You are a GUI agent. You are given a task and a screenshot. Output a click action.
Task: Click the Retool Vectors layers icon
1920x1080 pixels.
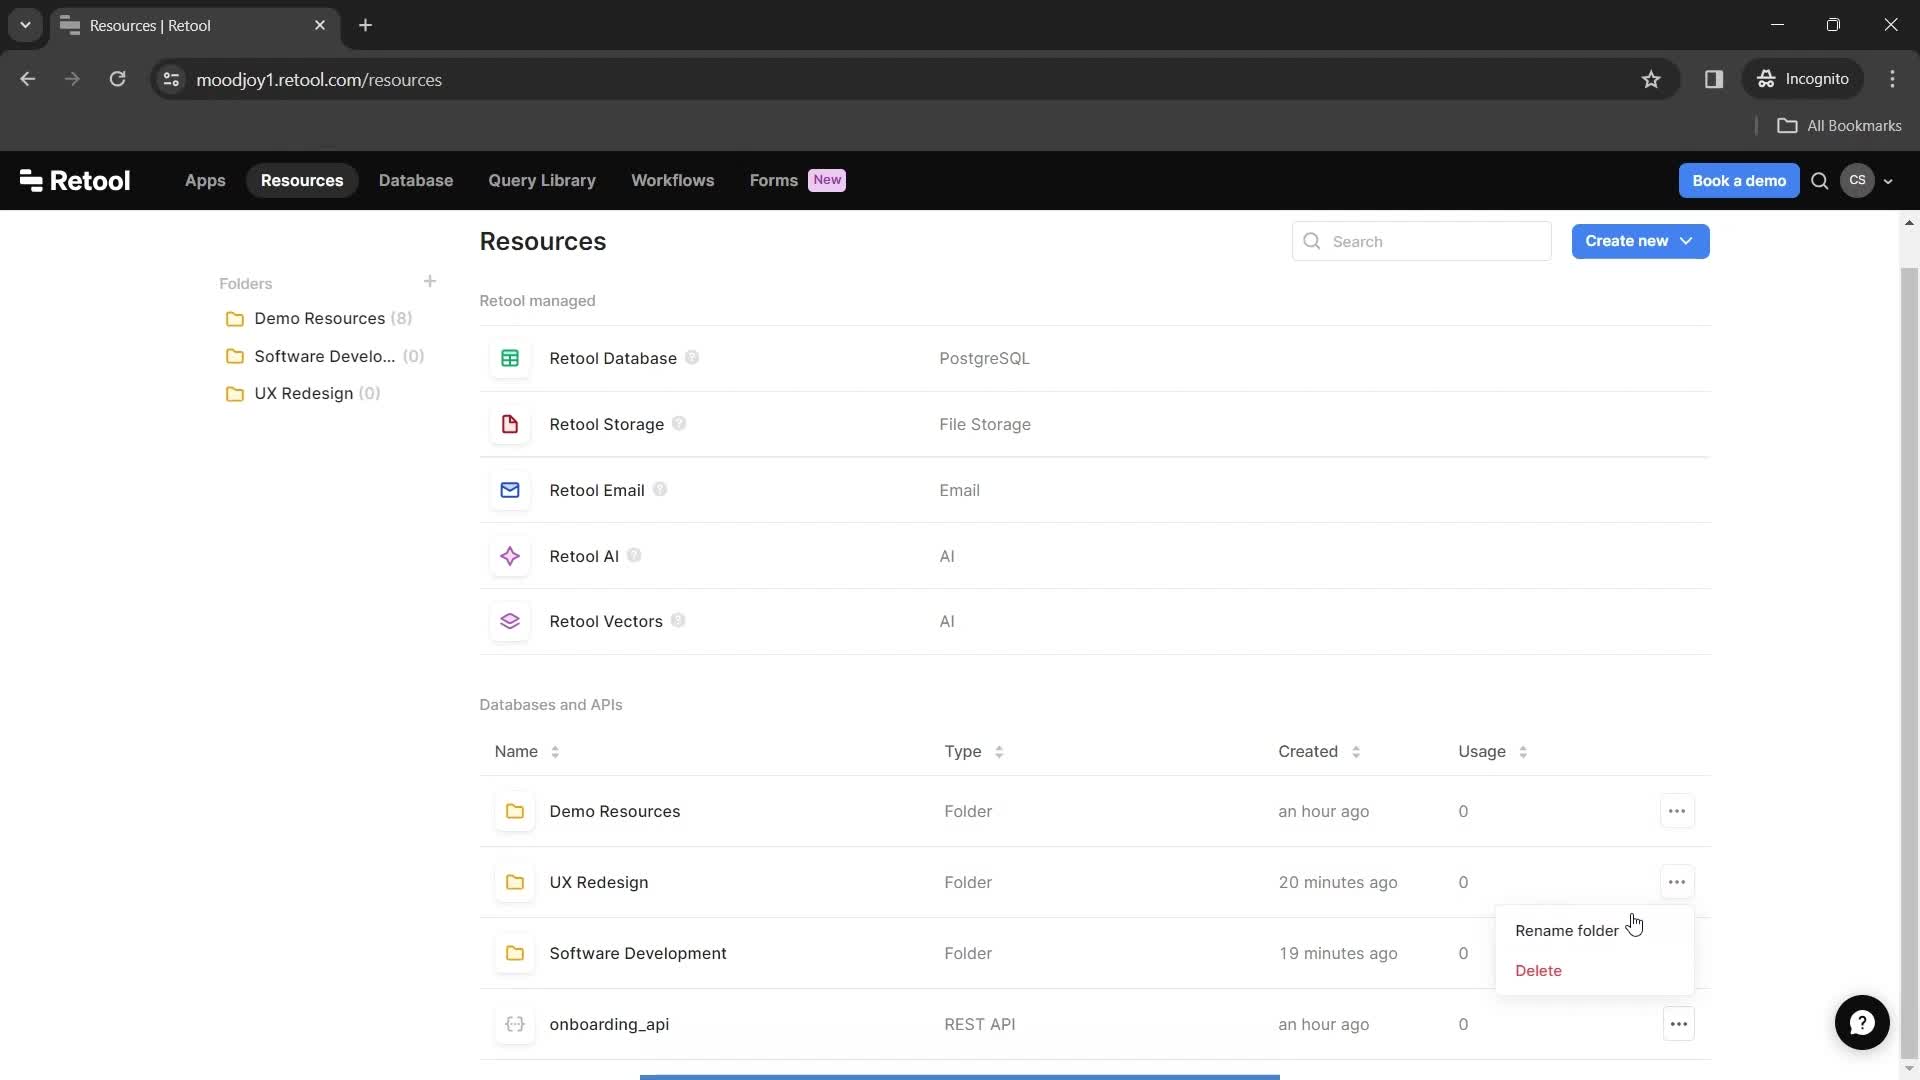[510, 621]
